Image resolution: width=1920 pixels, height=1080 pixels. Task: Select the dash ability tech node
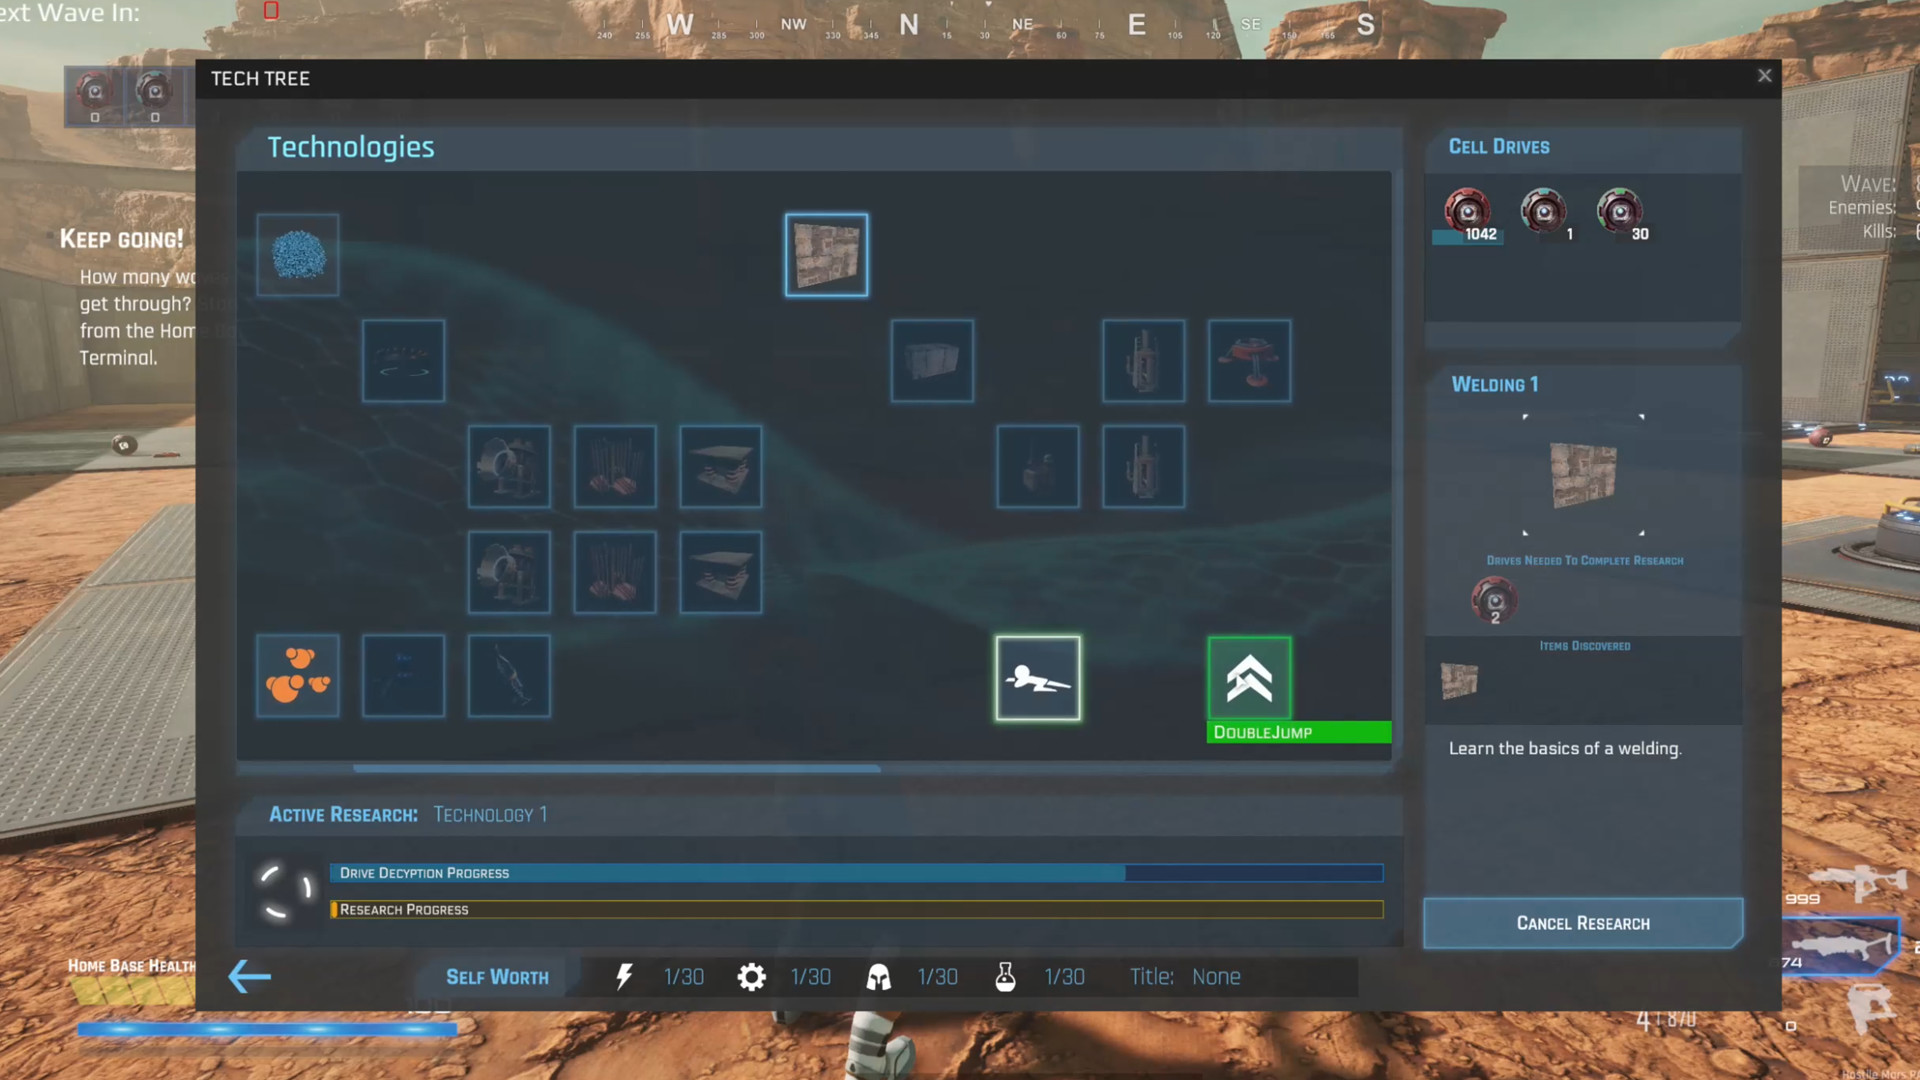(x=1037, y=677)
